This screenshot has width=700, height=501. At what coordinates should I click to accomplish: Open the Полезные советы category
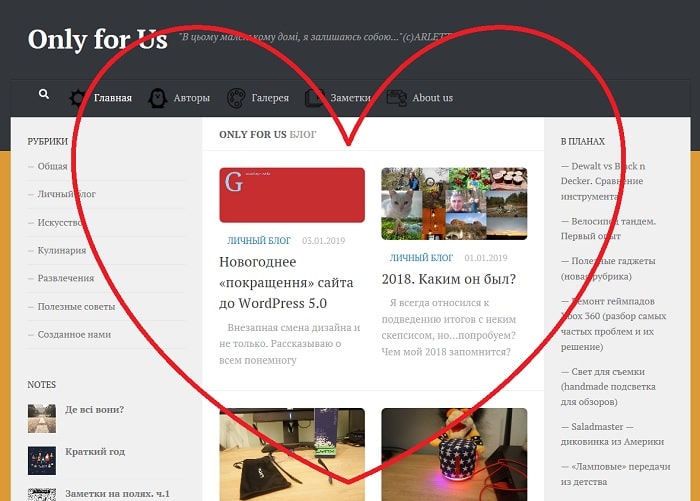pyautogui.click(x=76, y=307)
